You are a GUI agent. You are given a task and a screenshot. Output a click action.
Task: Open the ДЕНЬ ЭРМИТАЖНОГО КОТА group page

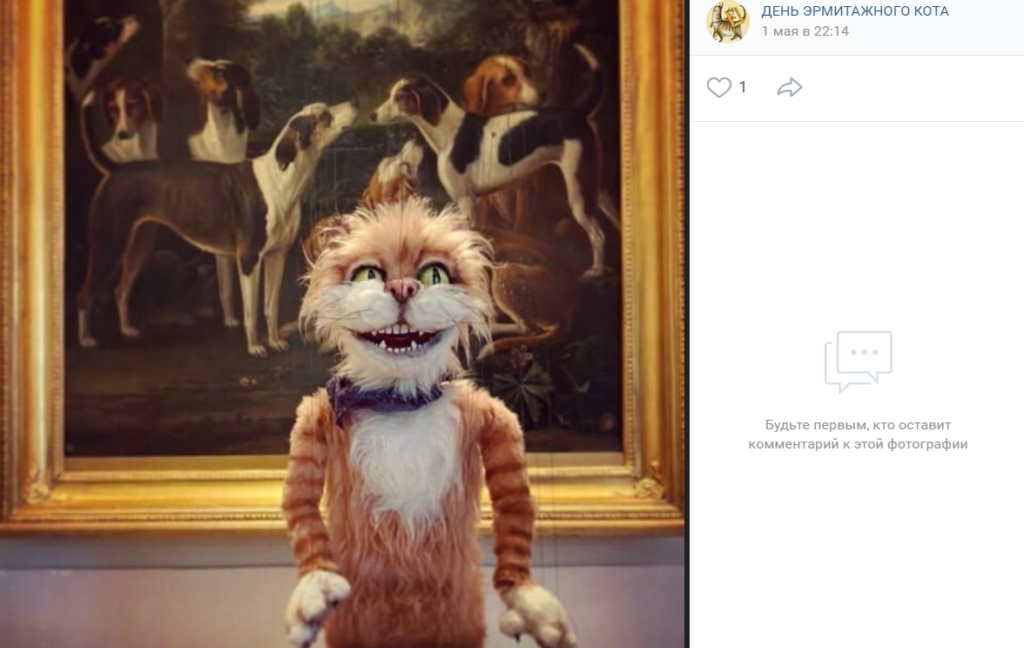855,12
